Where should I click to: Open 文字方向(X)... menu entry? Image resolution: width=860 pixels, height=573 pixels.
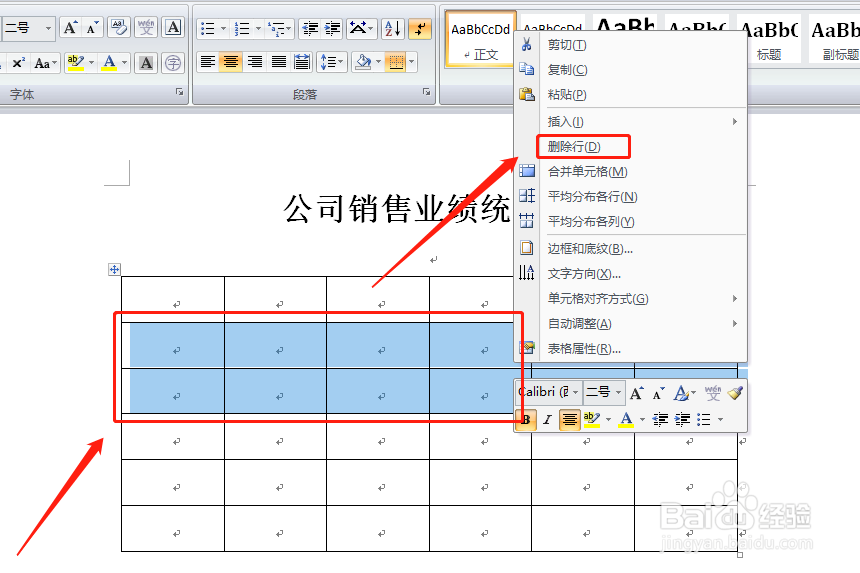coord(631,274)
